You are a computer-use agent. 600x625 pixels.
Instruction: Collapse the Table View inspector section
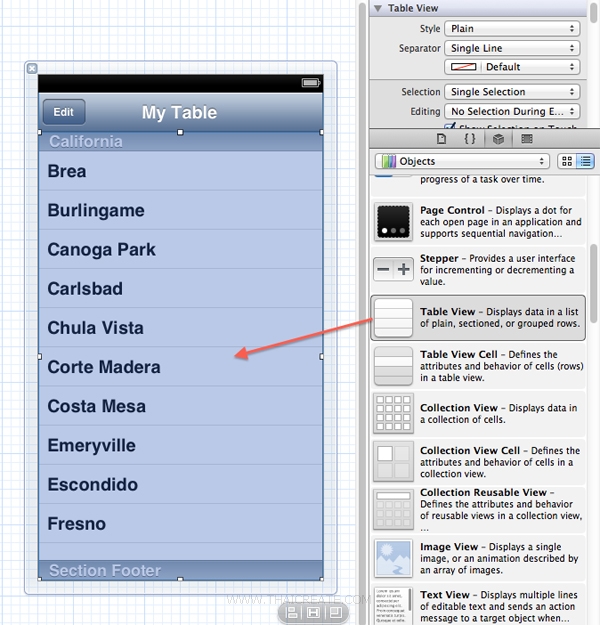[x=378, y=8]
